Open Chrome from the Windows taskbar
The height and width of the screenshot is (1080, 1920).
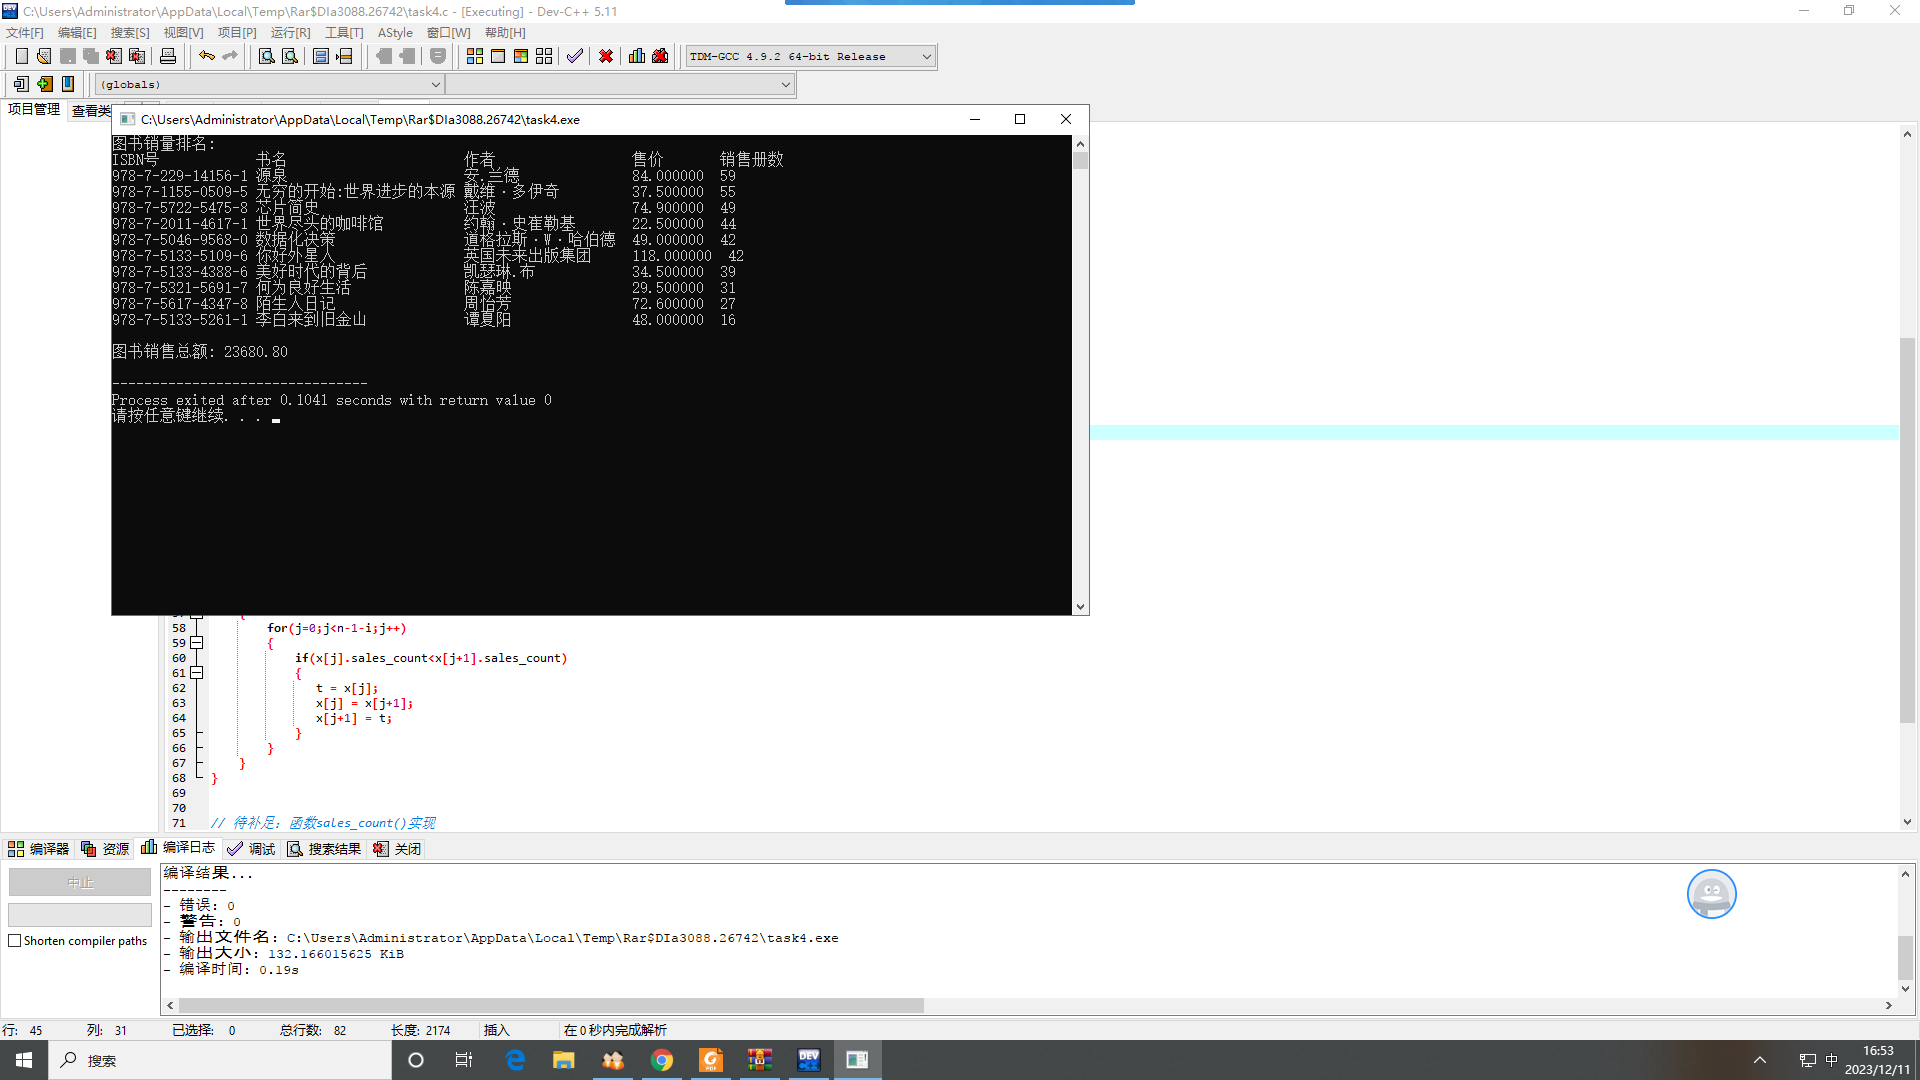662,1060
